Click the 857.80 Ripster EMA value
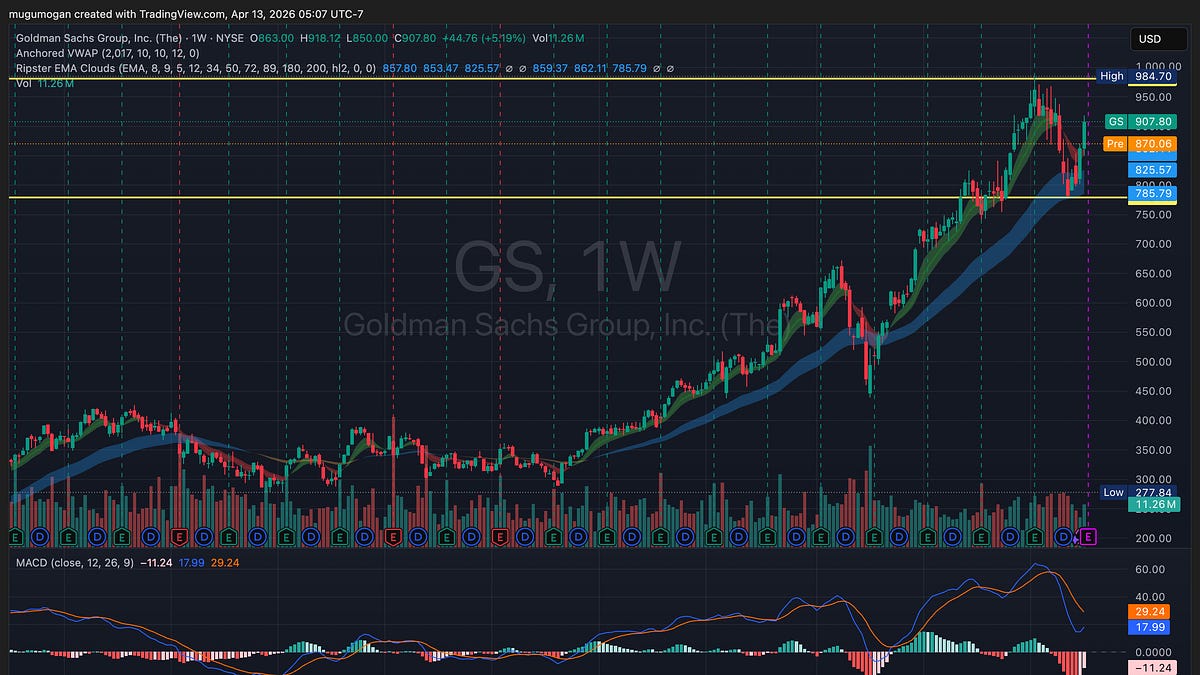This screenshot has height=675, width=1200. (399, 69)
